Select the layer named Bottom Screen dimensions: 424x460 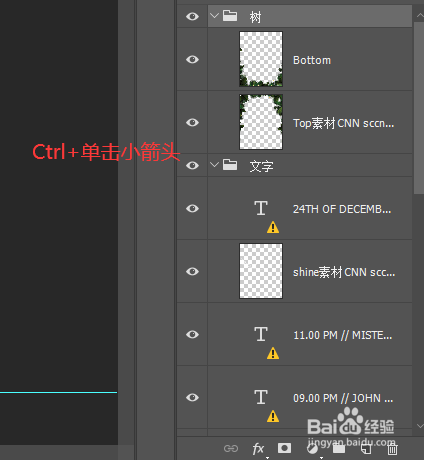point(312,60)
